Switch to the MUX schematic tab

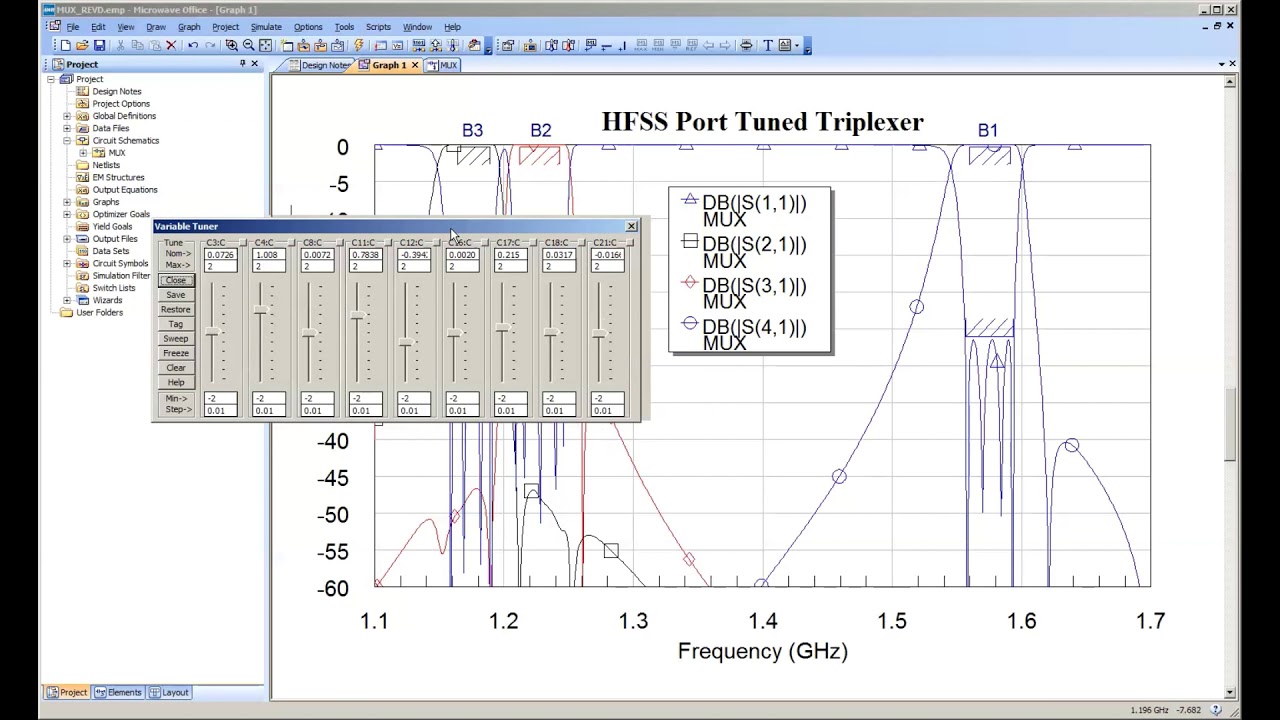[x=442, y=65]
